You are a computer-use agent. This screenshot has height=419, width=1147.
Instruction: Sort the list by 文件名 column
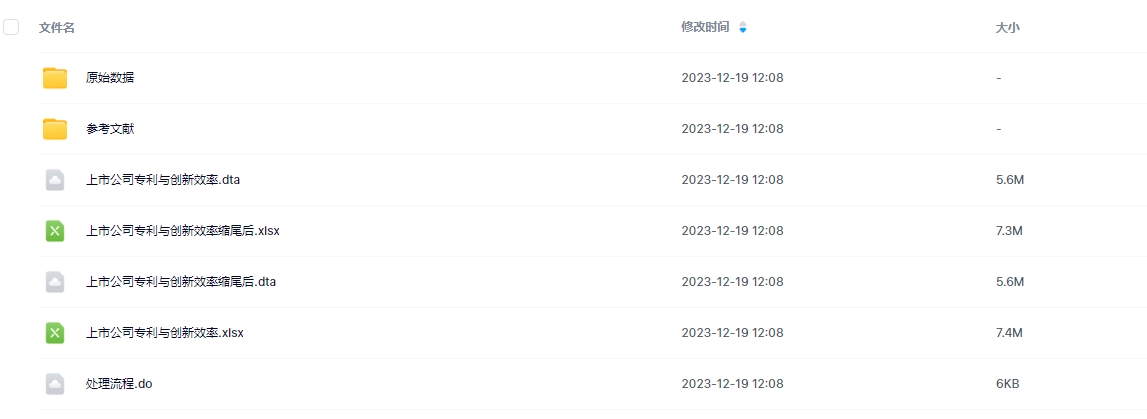click(57, 28)
